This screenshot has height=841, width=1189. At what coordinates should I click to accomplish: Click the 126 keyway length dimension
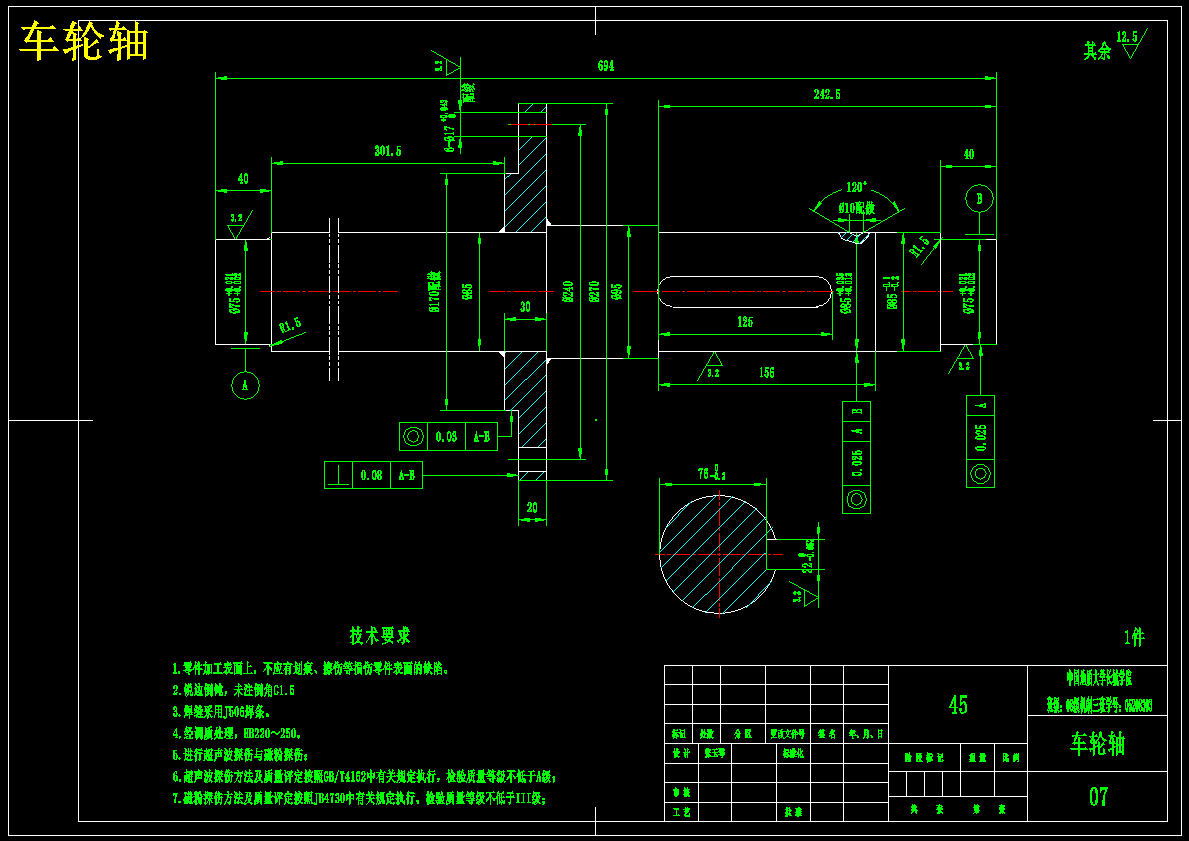tap(745, 322)
